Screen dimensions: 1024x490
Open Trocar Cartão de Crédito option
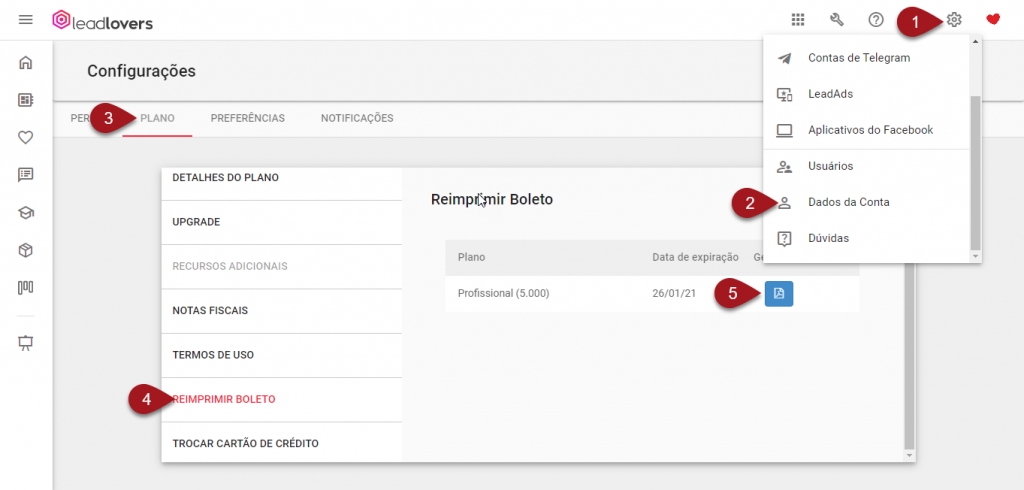pos(245,443)
